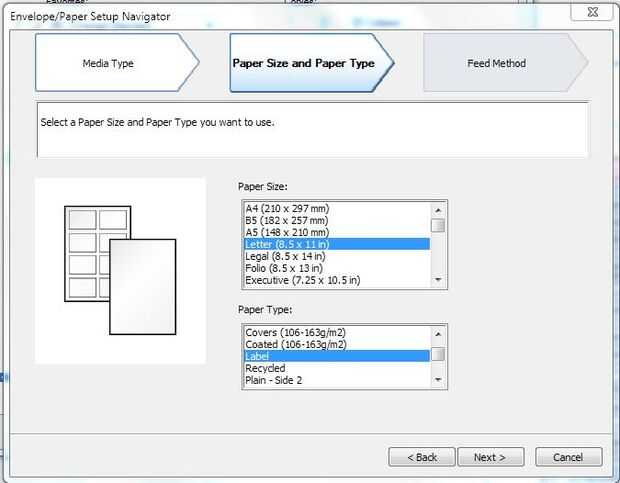Click Paper Size list scroll up arrow
Image resolution: width=620 pixels, height=483 pixels.
[438, 210]
